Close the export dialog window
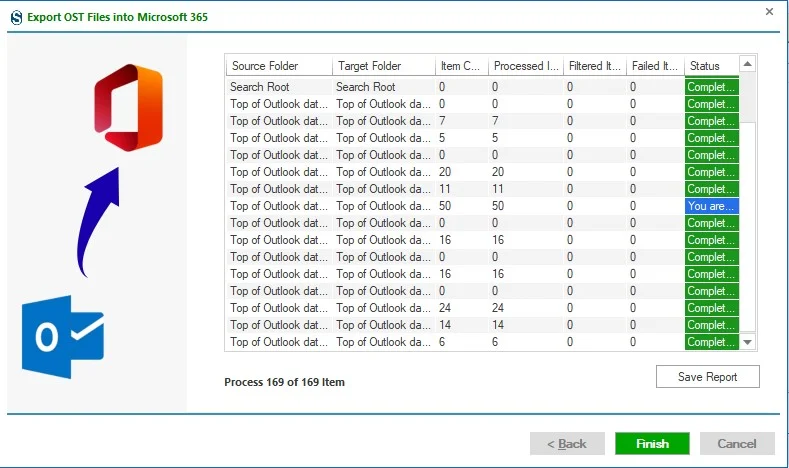Screen dimensions: 789x468 click(x=769, y=12)
